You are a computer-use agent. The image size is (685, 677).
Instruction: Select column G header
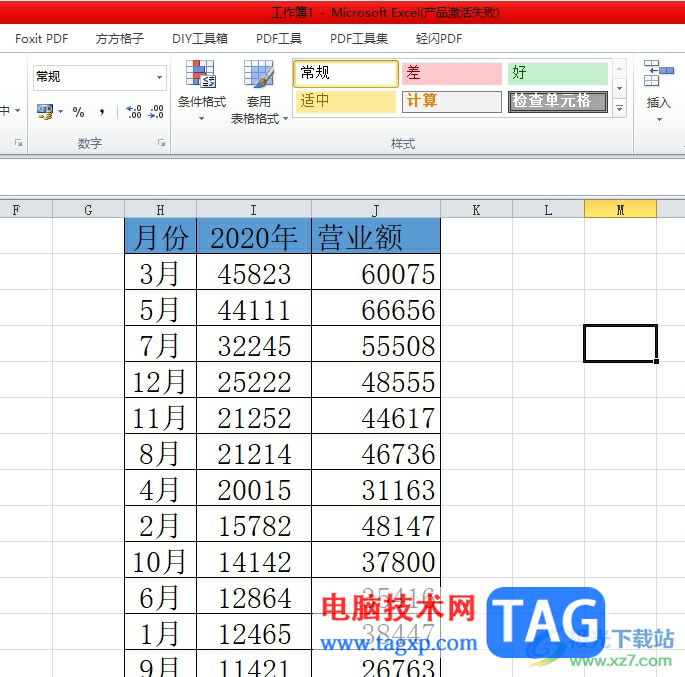(88, 210)
